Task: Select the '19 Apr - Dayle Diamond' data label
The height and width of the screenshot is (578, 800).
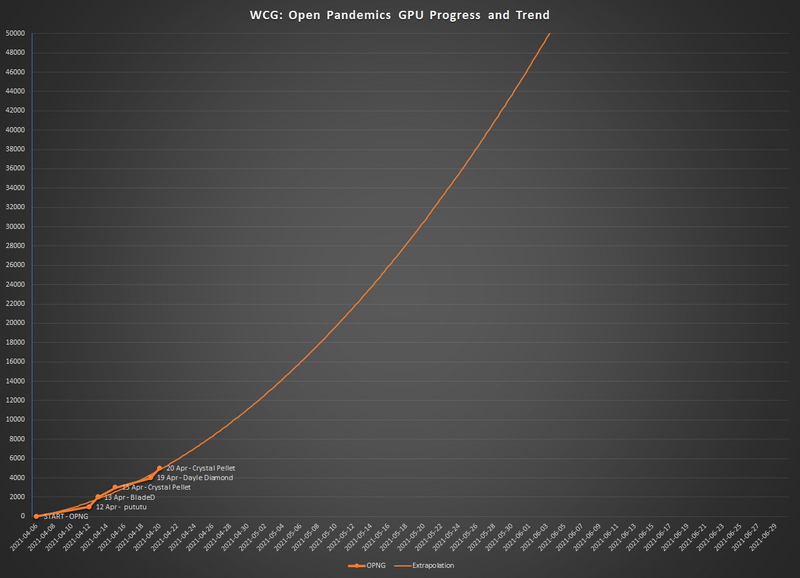Action: tap(194, 478)
